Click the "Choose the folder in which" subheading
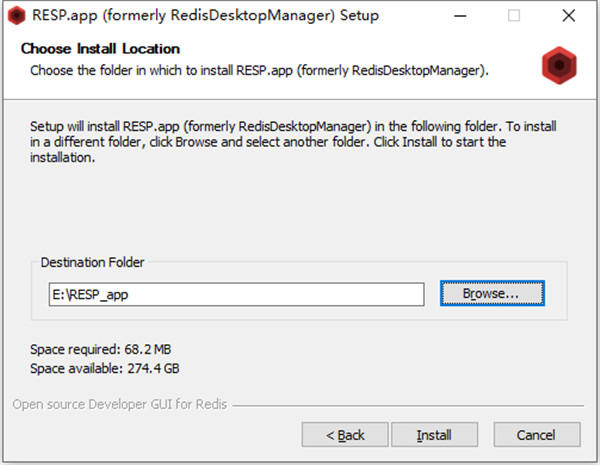Viewport: 600px width, 465px height. pos(259,71)
